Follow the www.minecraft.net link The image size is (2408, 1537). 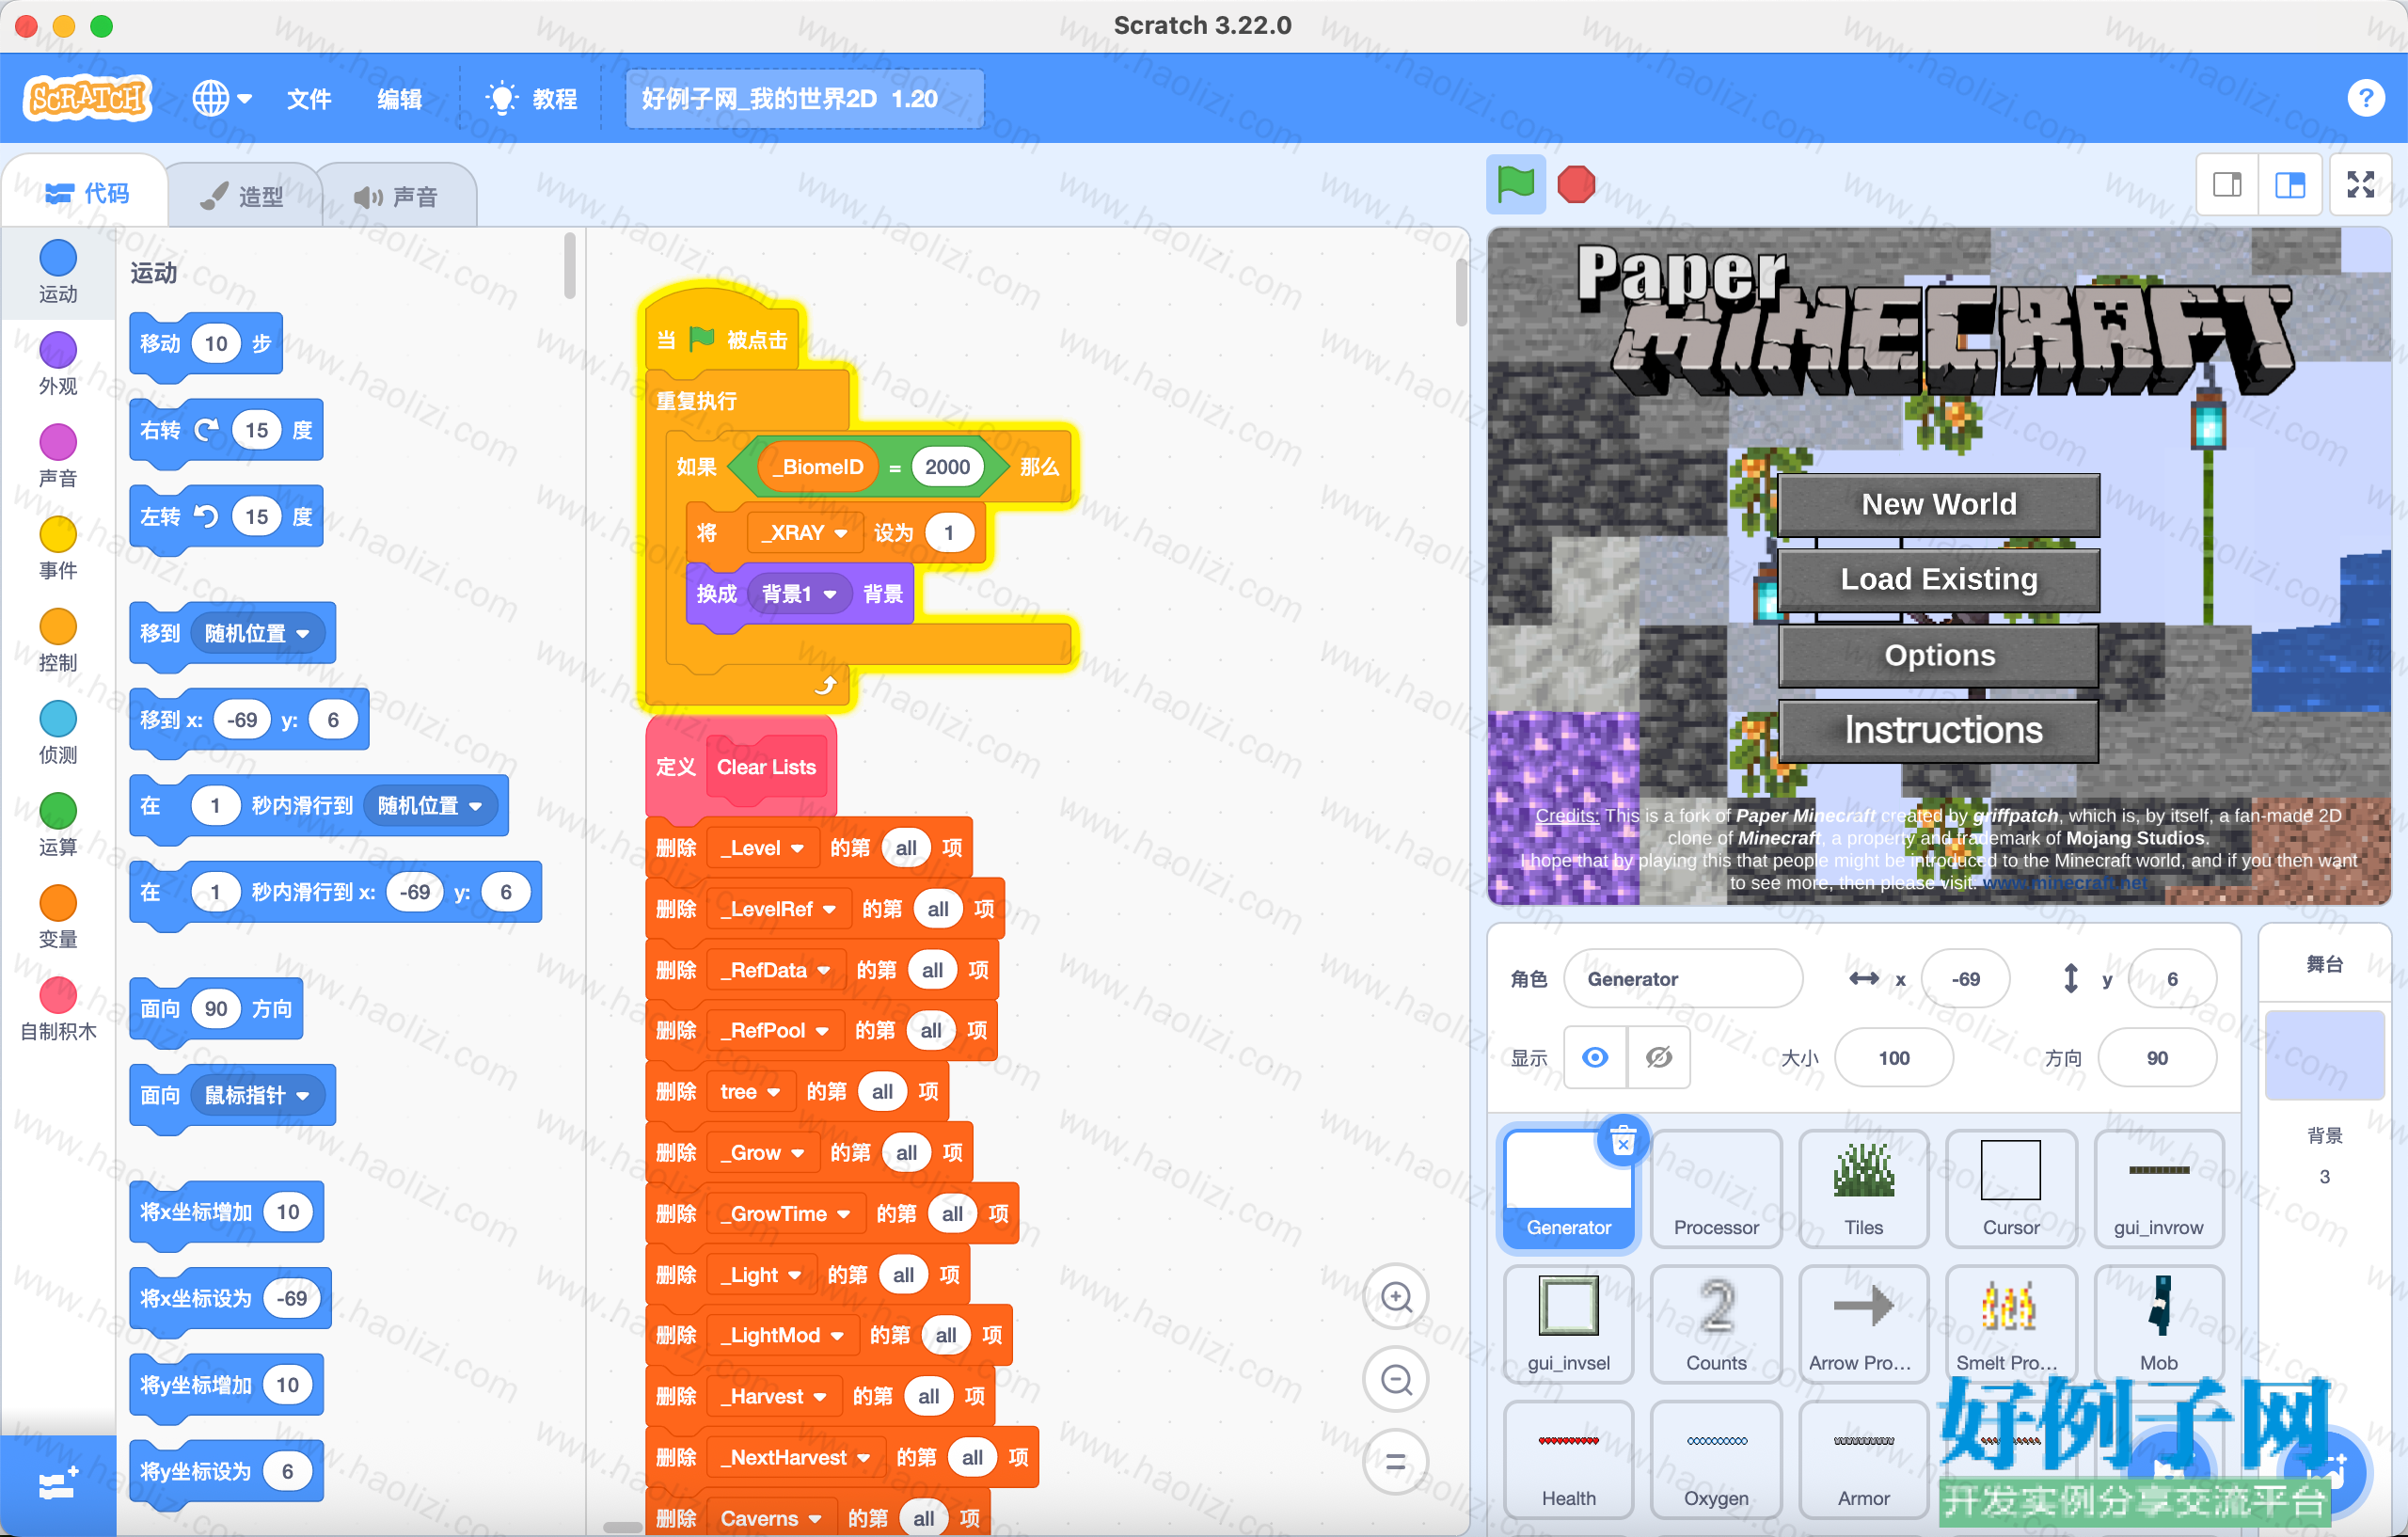[x=2064, y=883]
